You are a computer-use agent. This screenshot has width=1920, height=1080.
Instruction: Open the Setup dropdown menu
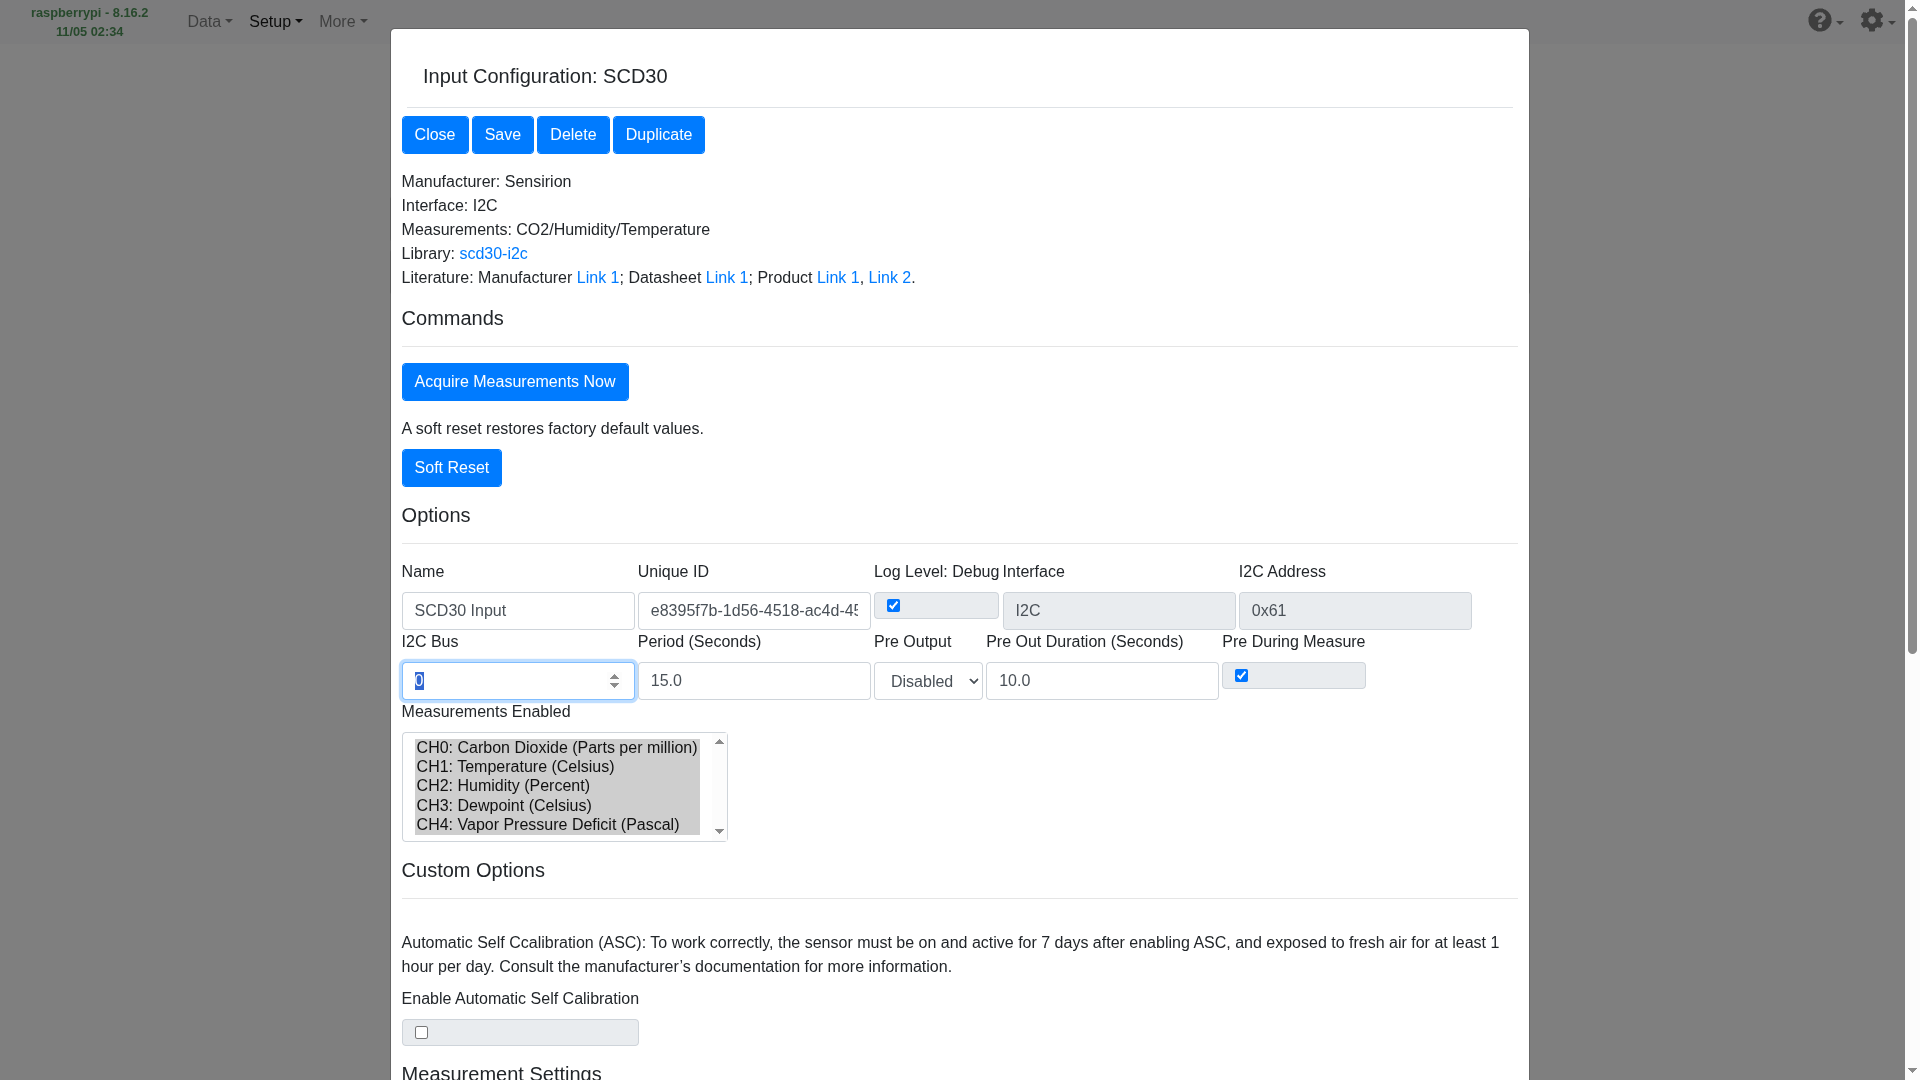(275, 22)
